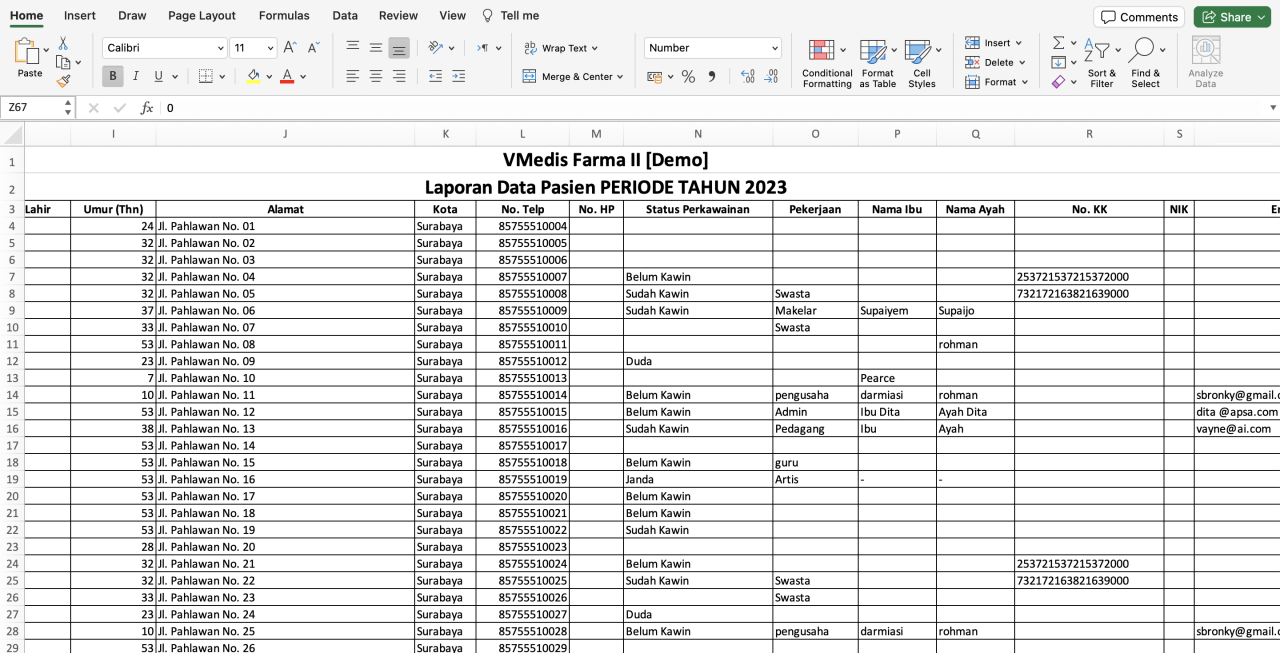Open the Comments pane button
This screenshot has height=653, width=1280.
1139,17
